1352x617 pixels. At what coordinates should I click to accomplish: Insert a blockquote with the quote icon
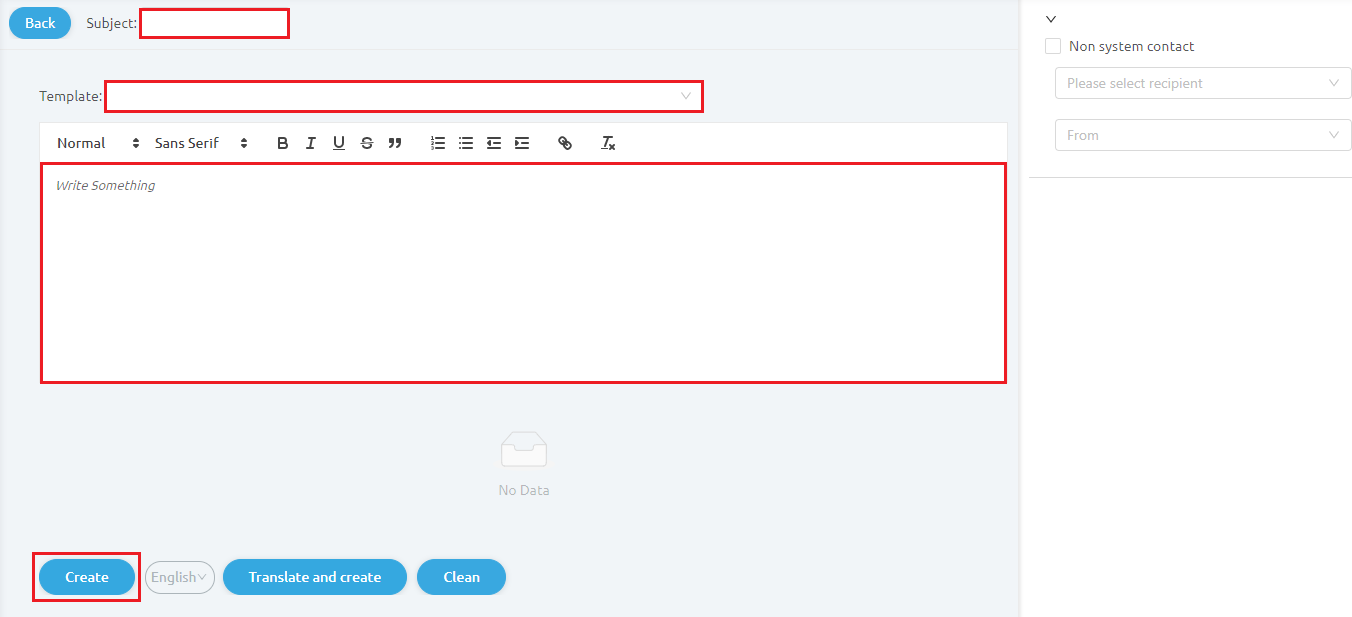click(x=395, y=143)
